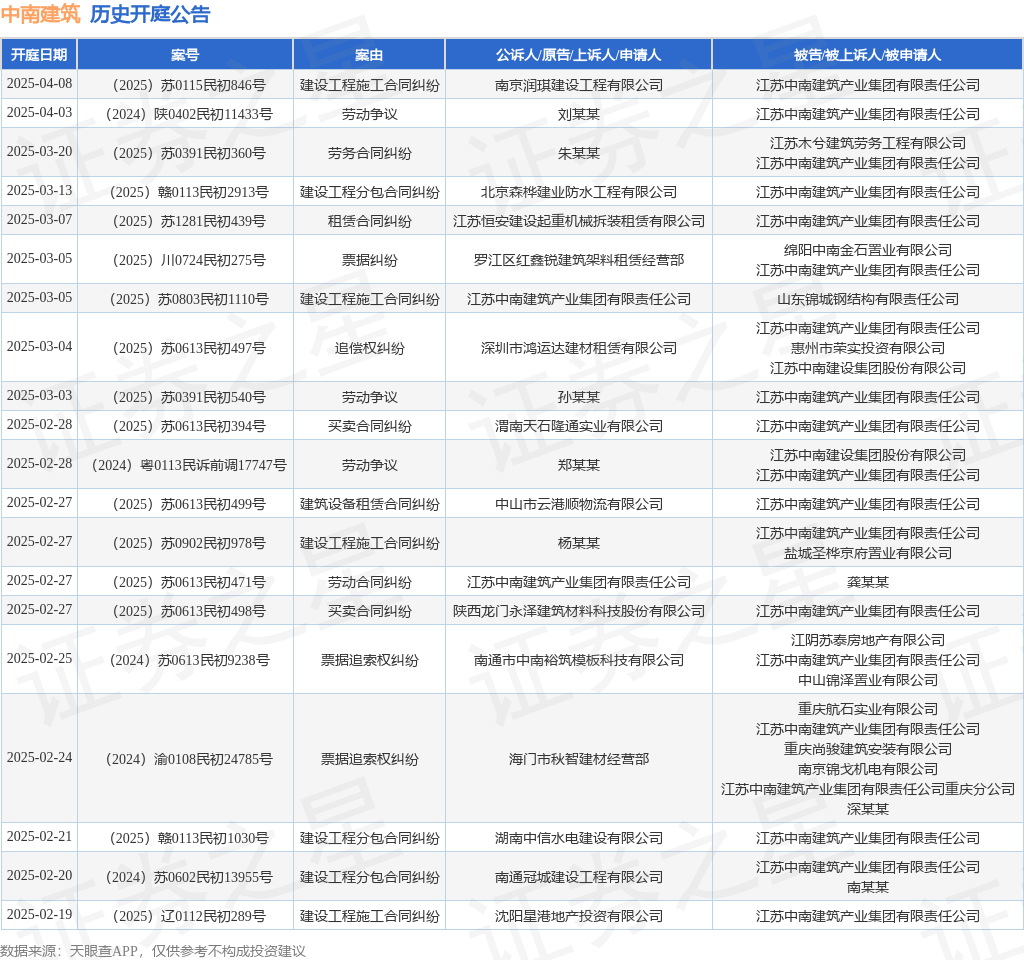1024x960 pixels.
Task: Click plaintiff 郑某某
Action: click(578, 465)
